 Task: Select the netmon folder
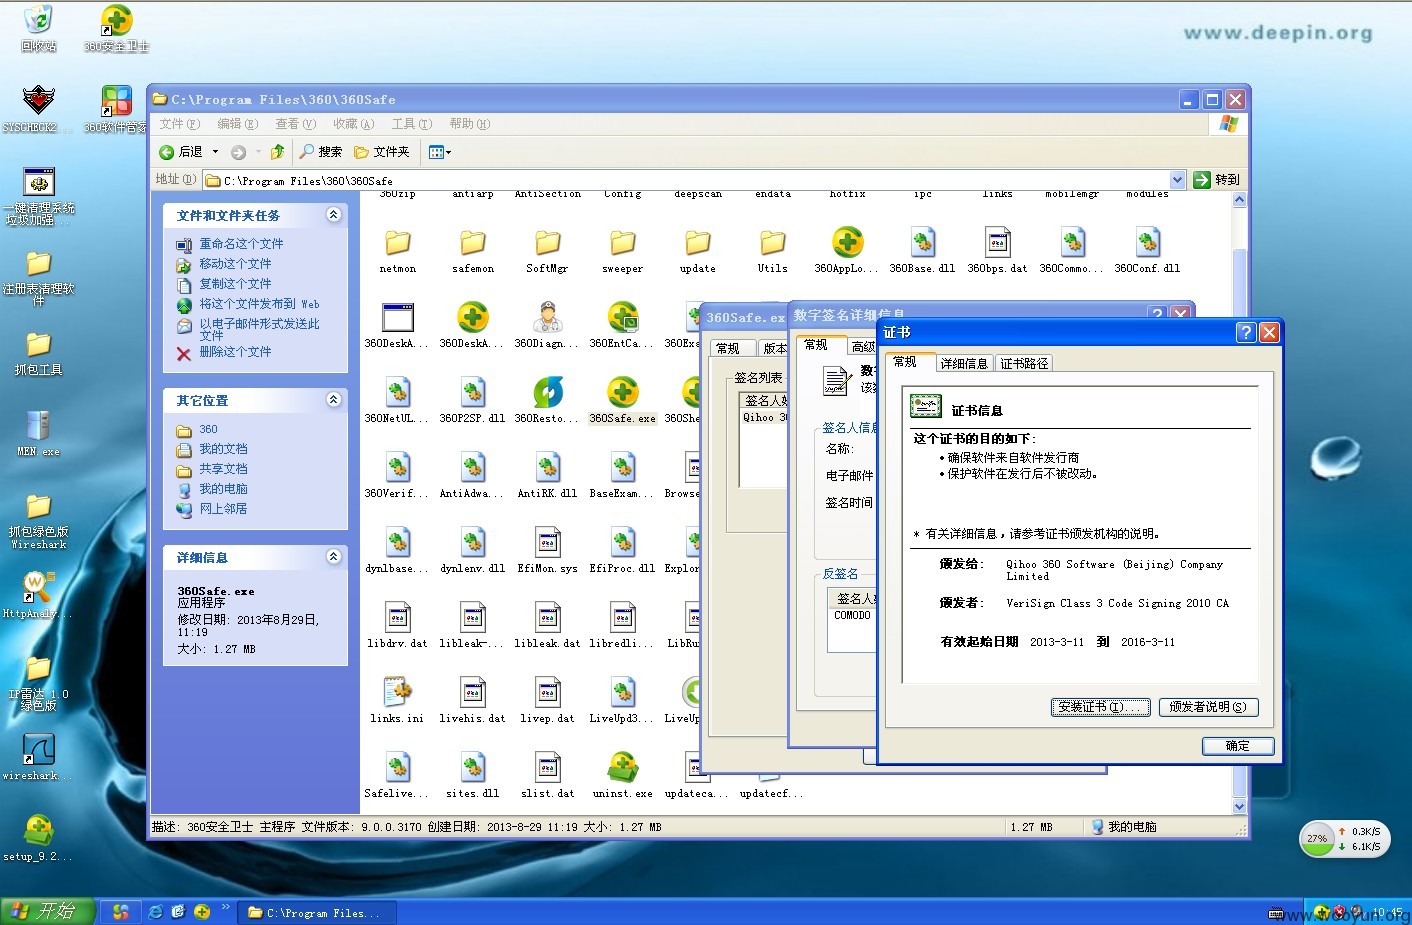[x=397, y=242]
